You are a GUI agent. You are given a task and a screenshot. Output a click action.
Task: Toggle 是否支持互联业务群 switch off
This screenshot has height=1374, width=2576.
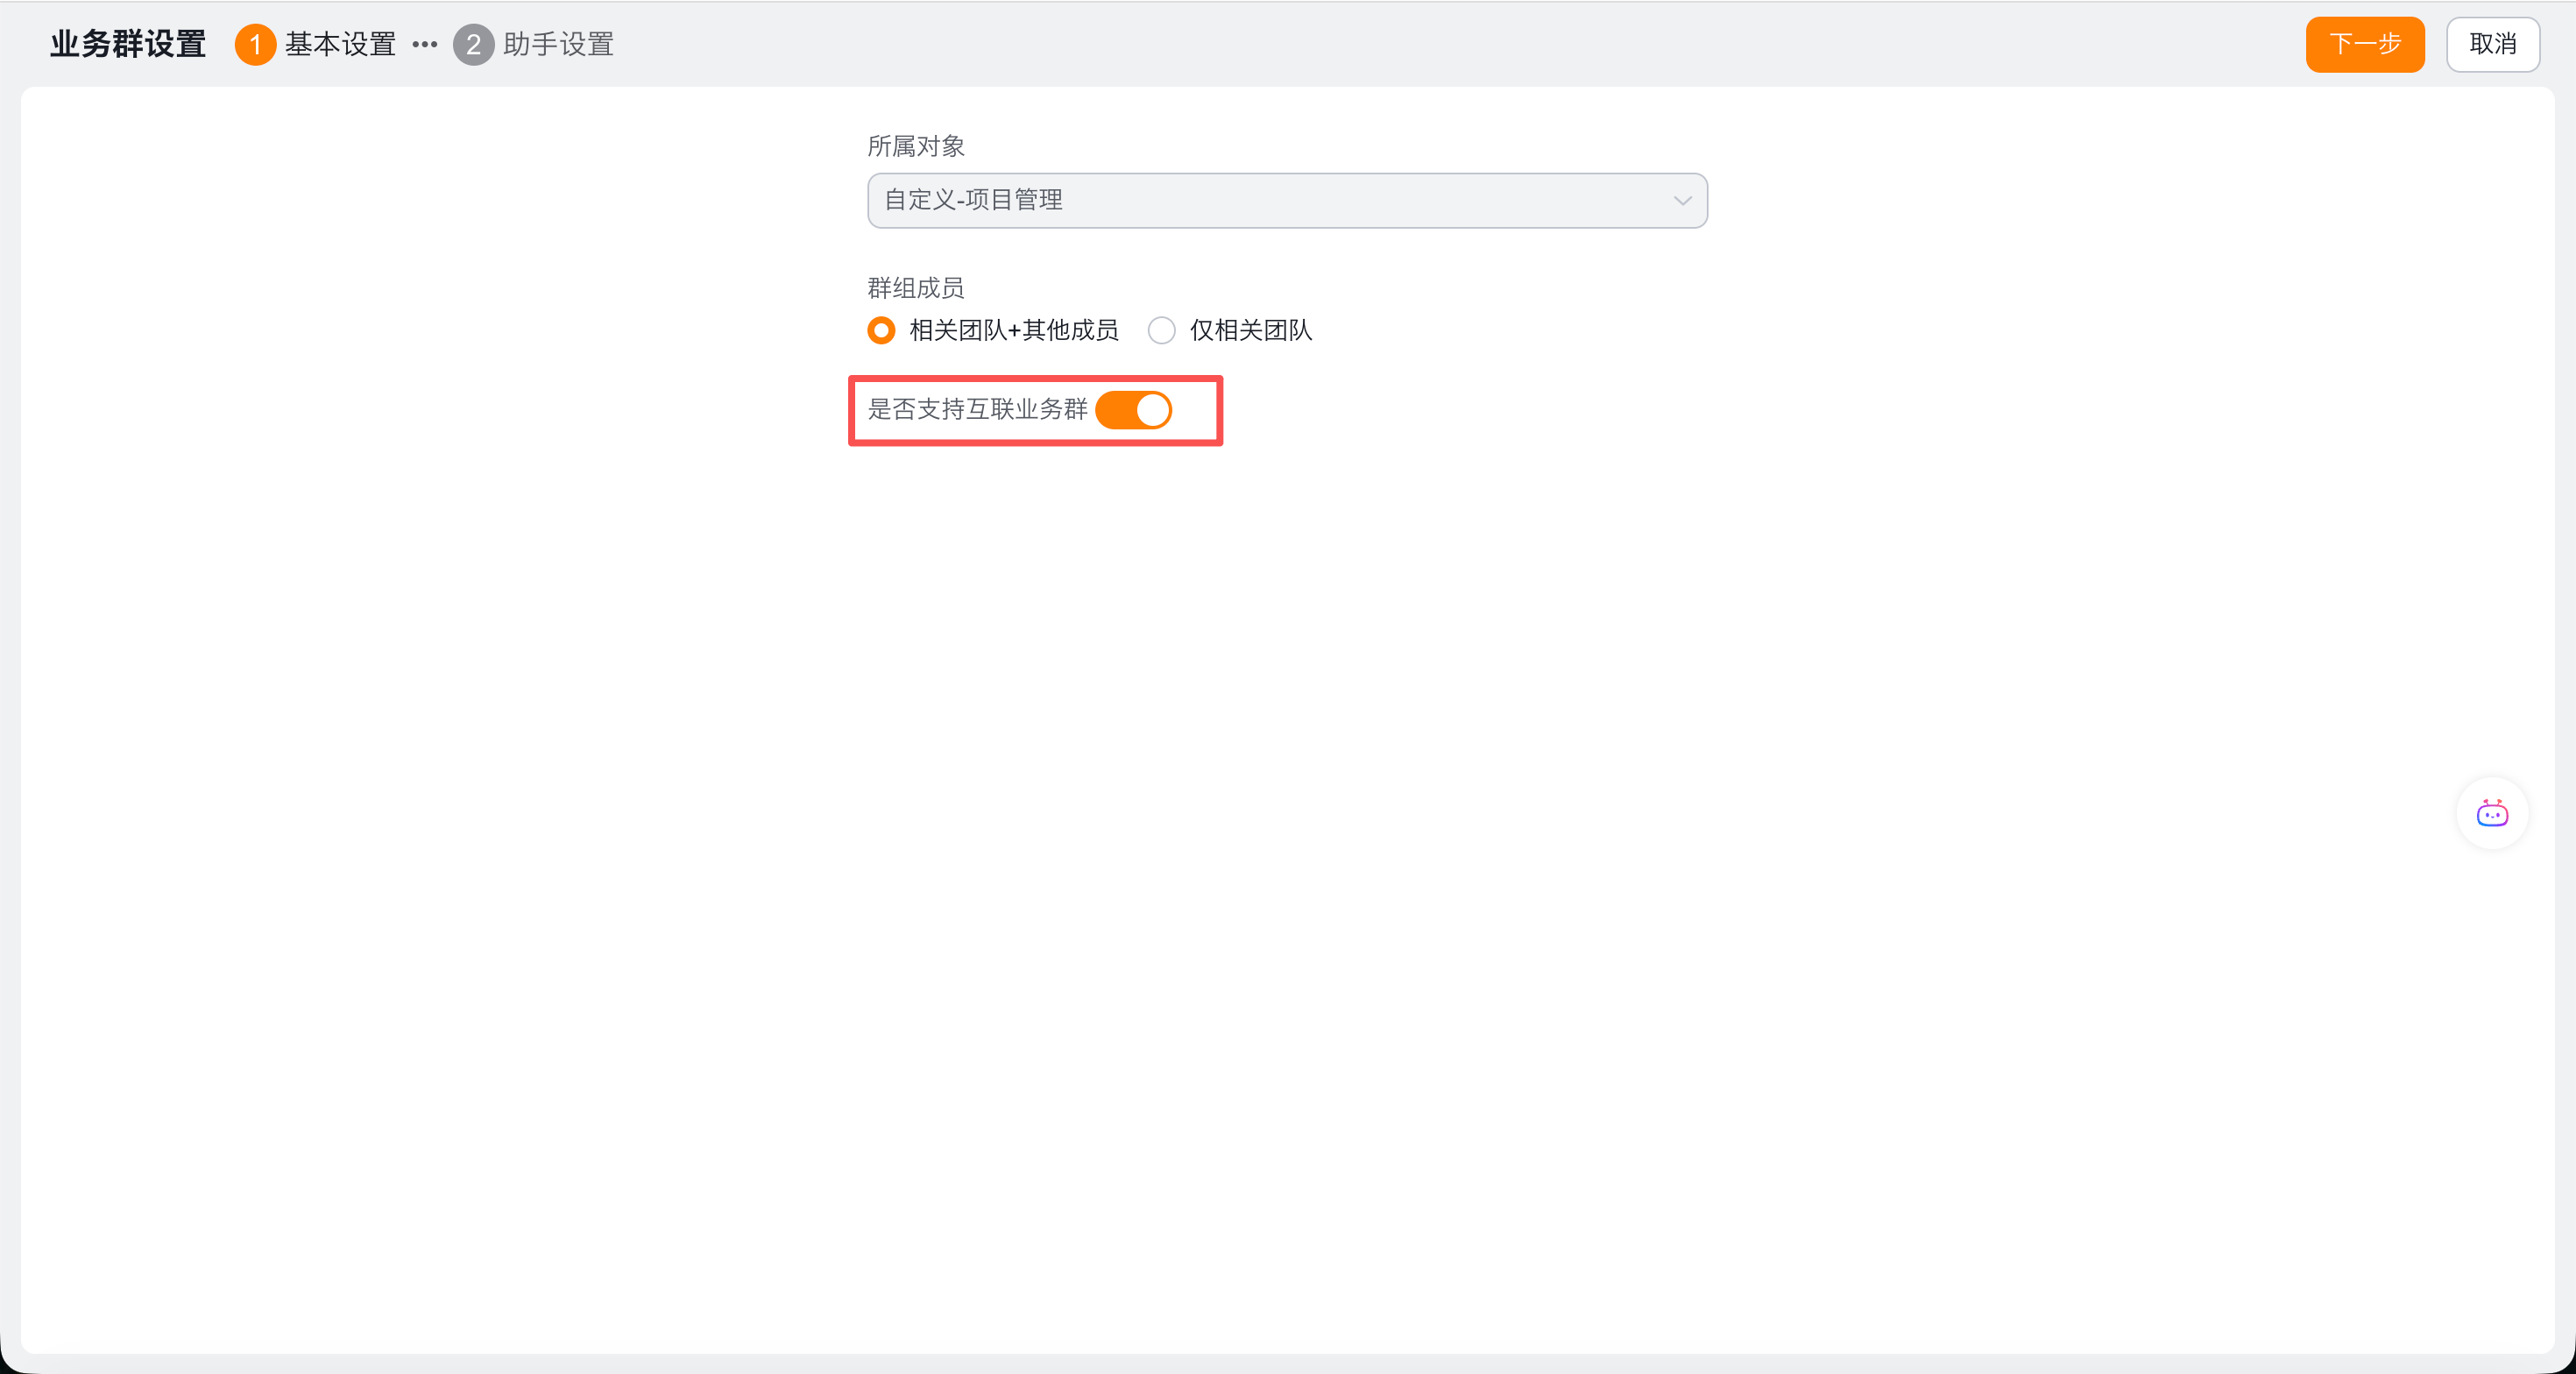[x=1133, y=410]
